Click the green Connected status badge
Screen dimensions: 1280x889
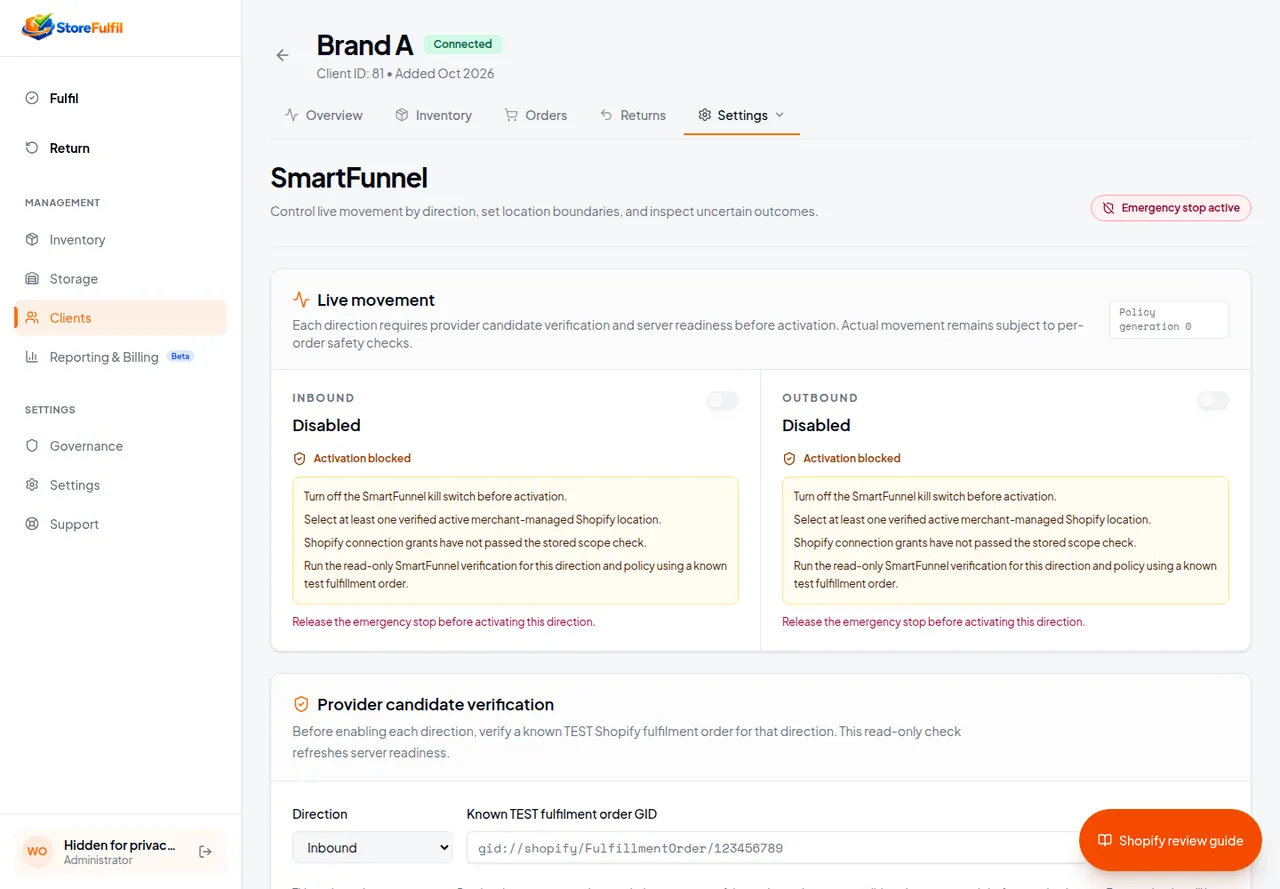(463, 44)
